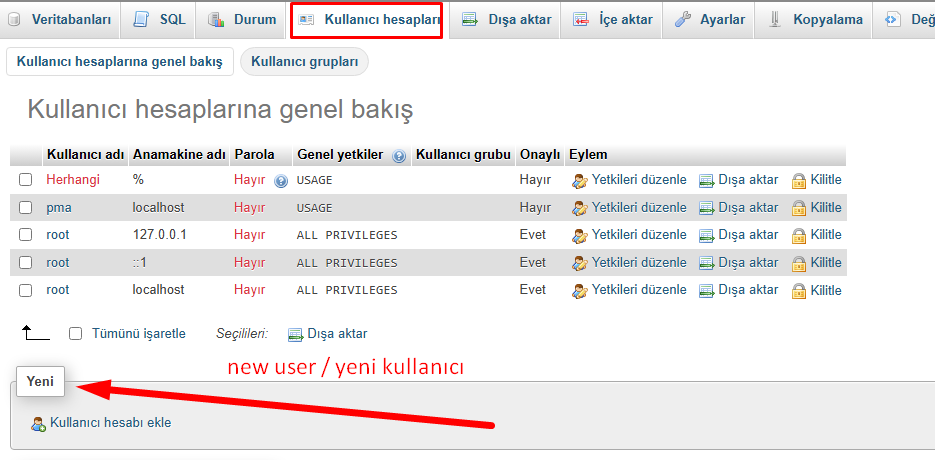Viewport: 935px width, 460px height.
Task: Select the Kullanıcı hesapları tab
Action: pyautogui.click(x=367, y=20)
